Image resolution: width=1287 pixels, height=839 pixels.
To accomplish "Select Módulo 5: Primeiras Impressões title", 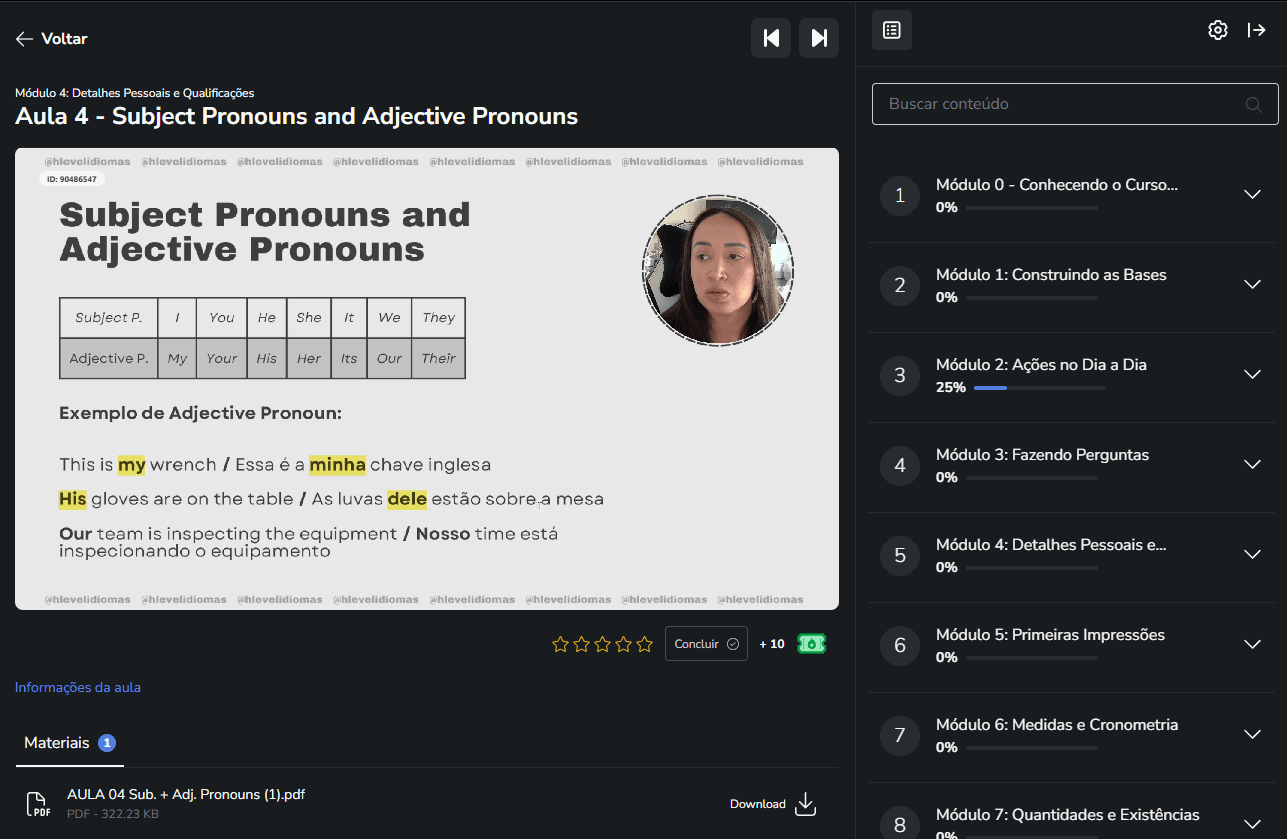I will [1050, 635].
